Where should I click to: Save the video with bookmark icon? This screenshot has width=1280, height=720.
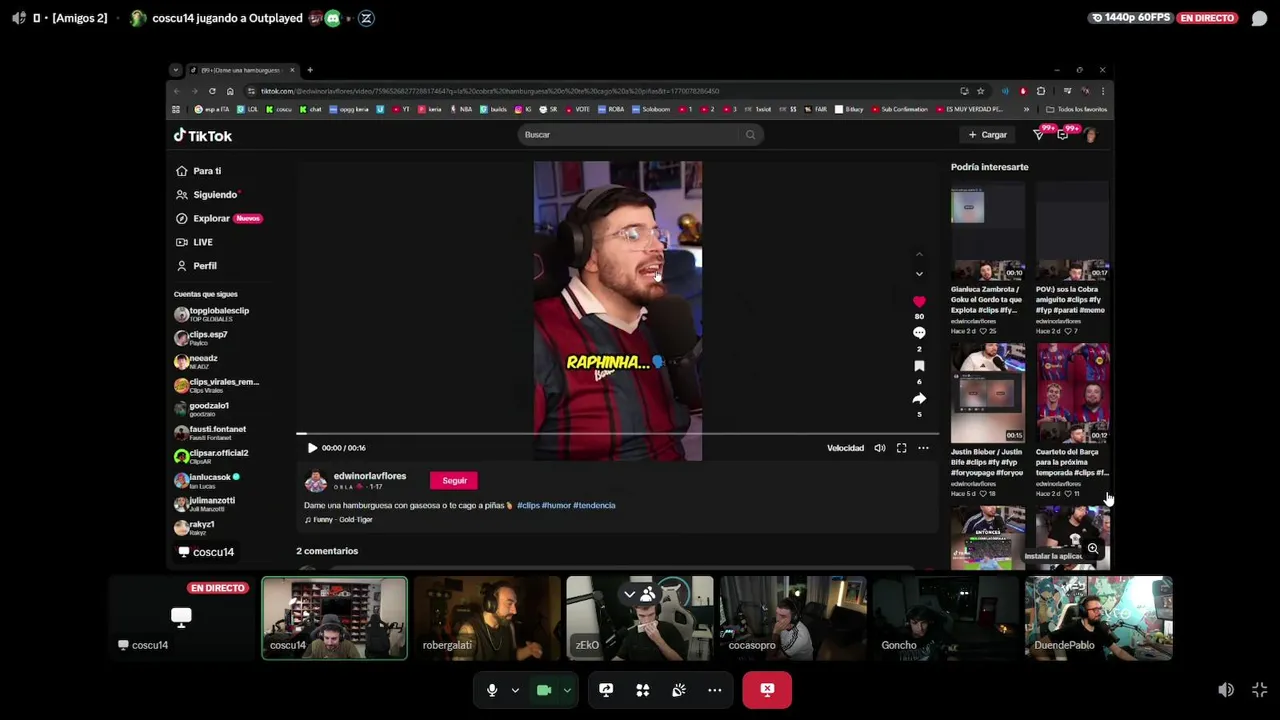coord(919,366)
